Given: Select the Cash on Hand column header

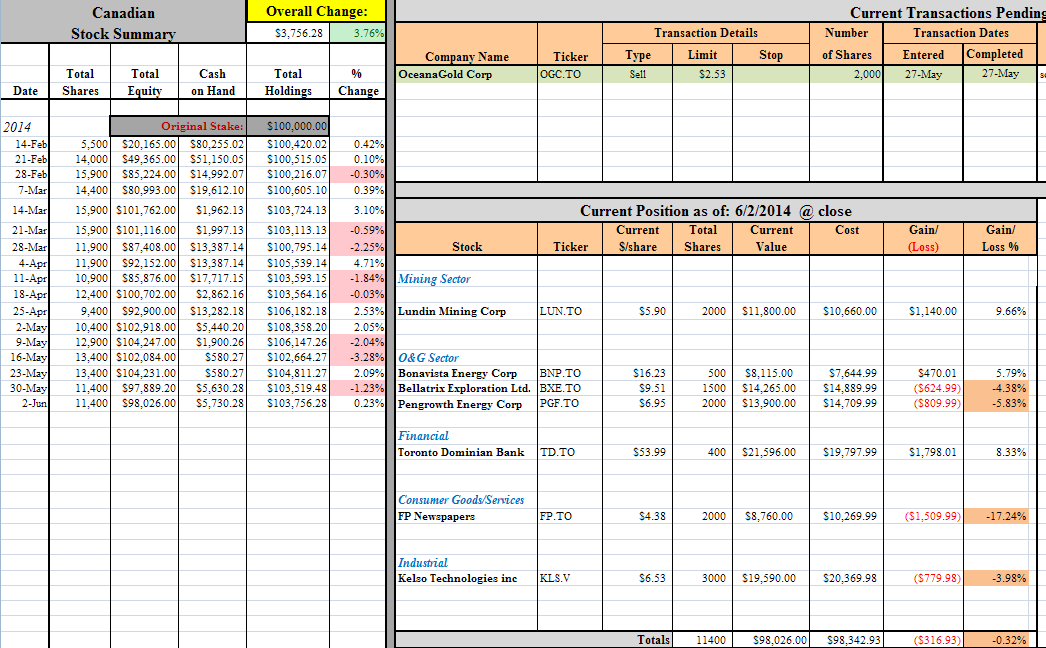Looking at the screenshot, I should tap(212, 82).
